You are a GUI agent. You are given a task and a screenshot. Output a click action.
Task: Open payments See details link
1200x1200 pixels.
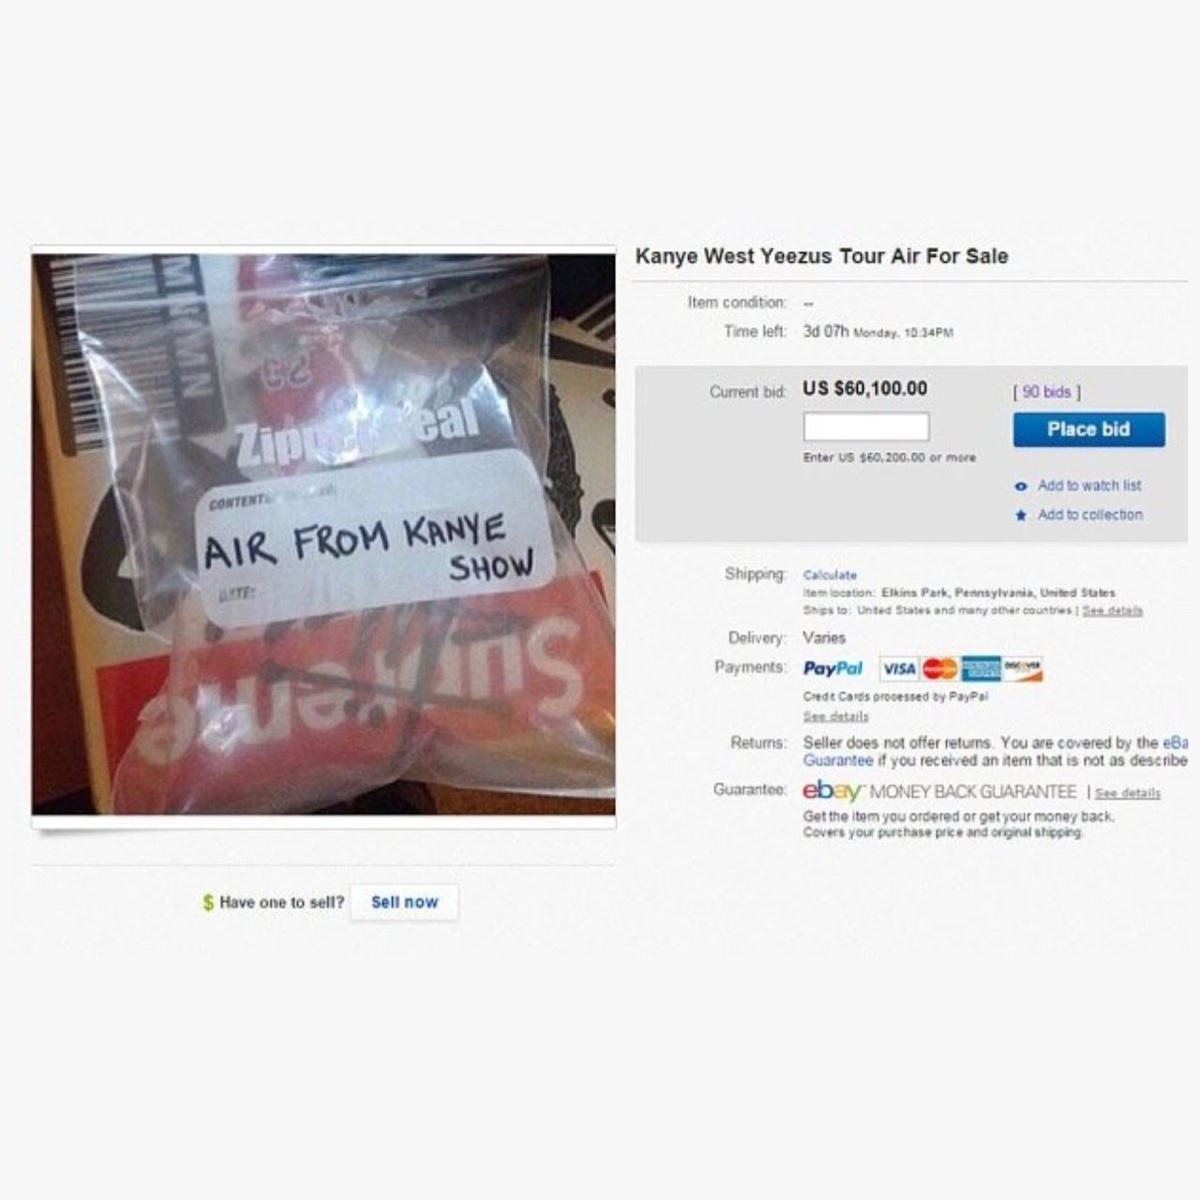coord(836,716)
